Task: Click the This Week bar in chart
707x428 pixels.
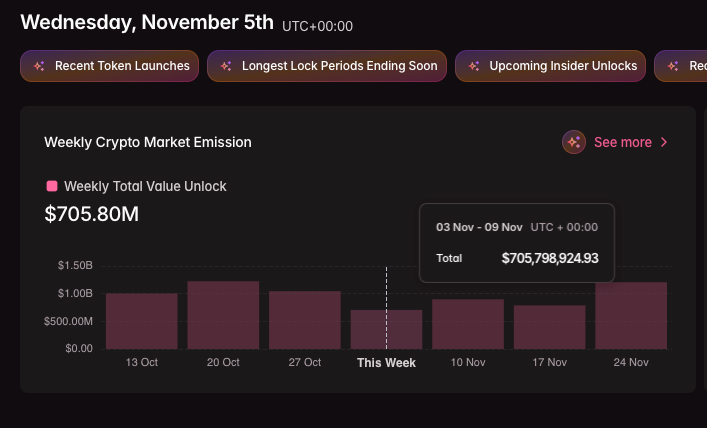Action: pos(386,329)
